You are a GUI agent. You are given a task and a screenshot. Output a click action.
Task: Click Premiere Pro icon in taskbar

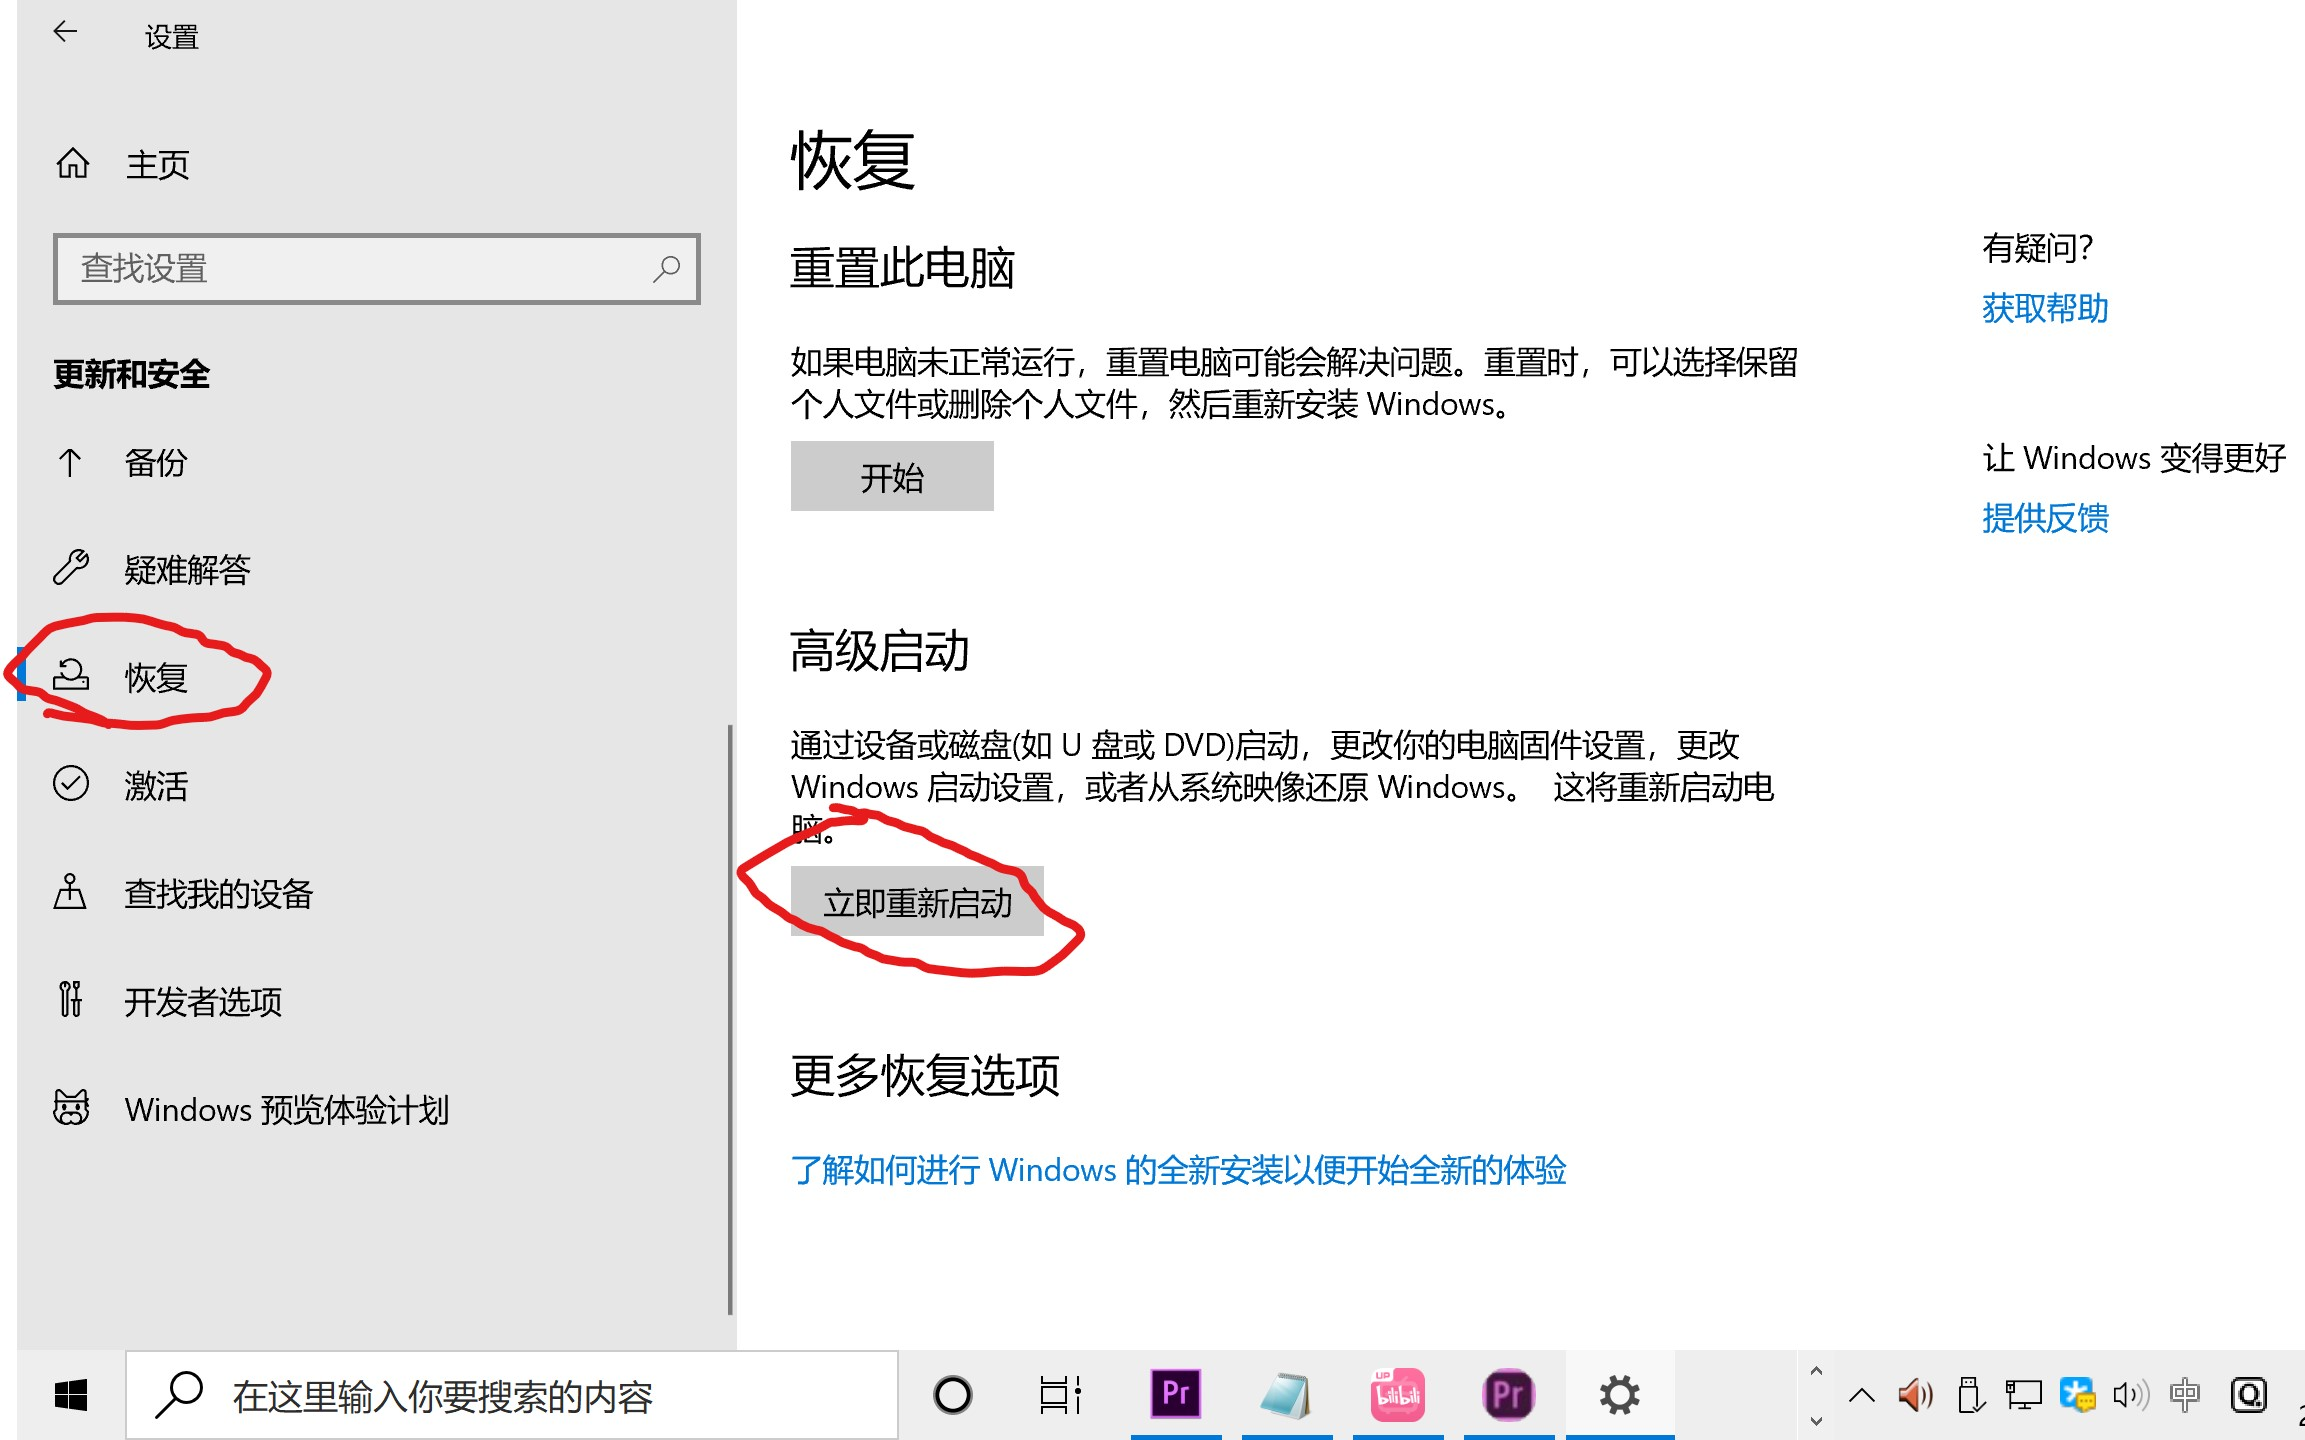point(1176,1394)
